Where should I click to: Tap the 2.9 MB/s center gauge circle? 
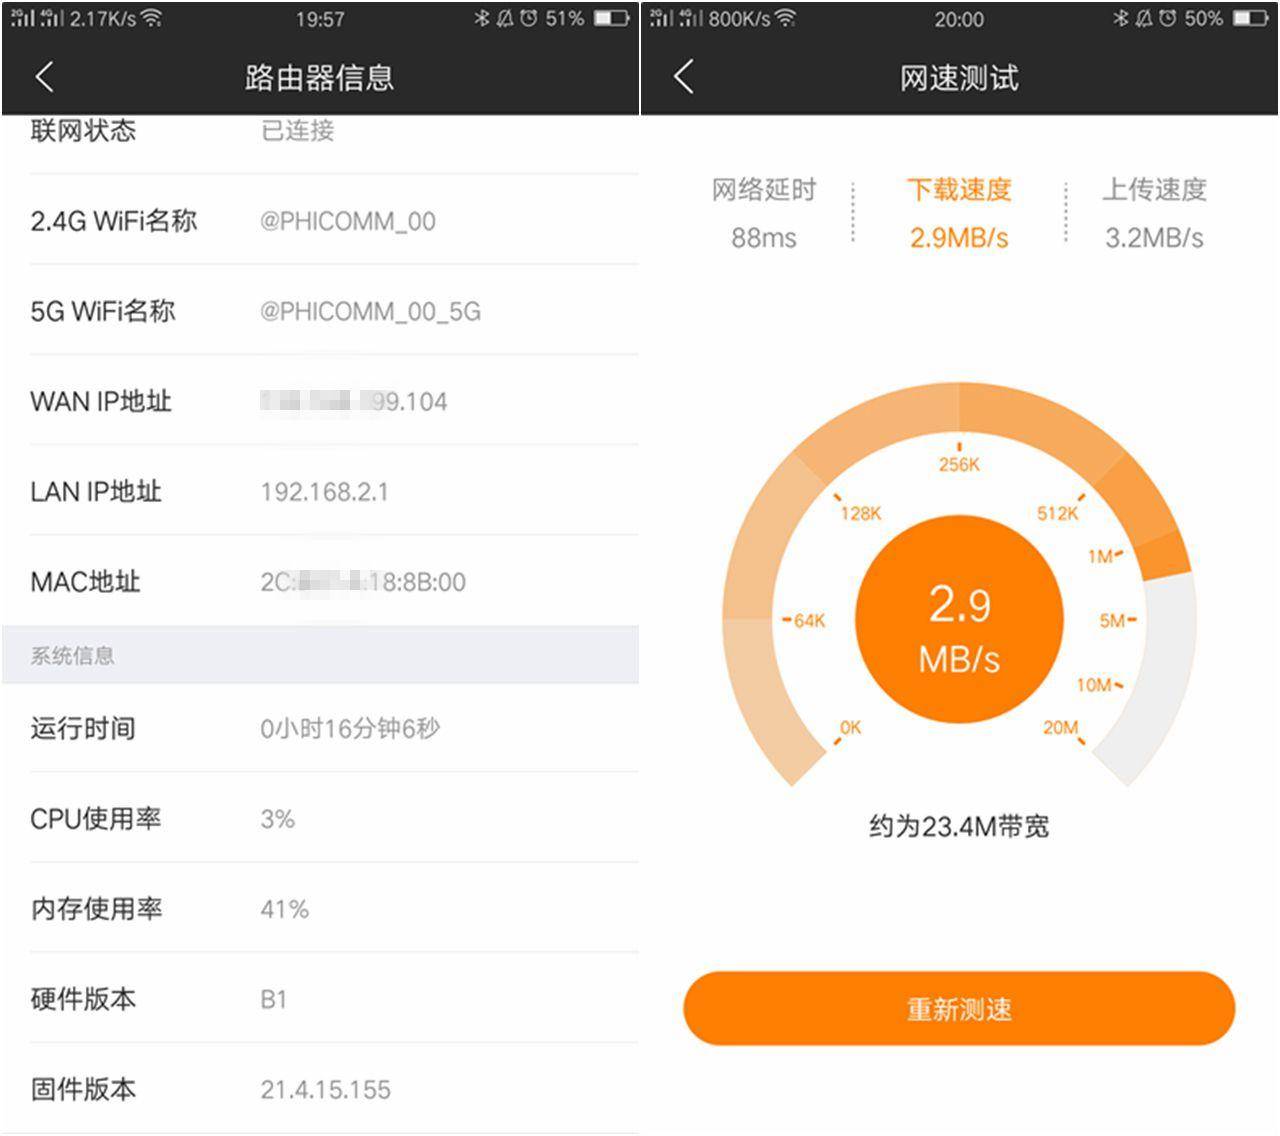959,619
